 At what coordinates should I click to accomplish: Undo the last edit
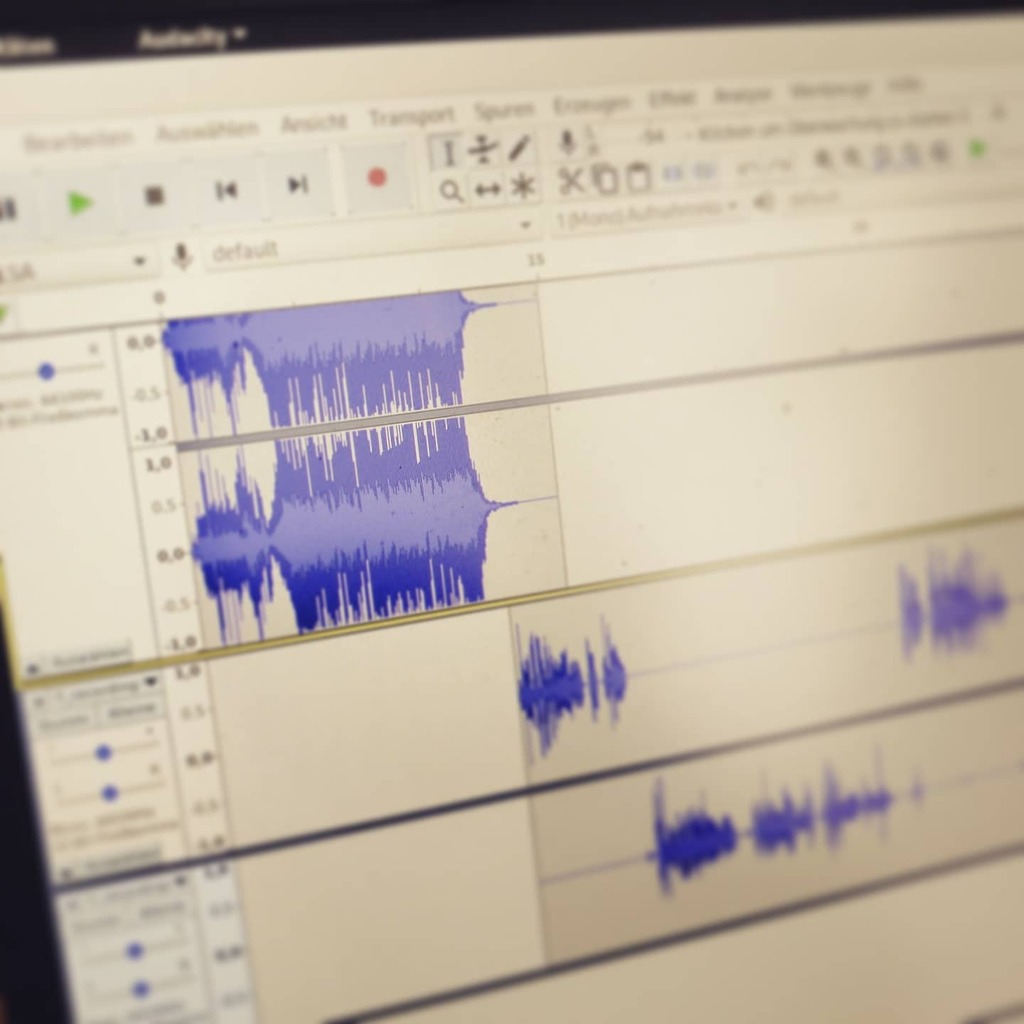pyautogui.click(x=748, y=167)
